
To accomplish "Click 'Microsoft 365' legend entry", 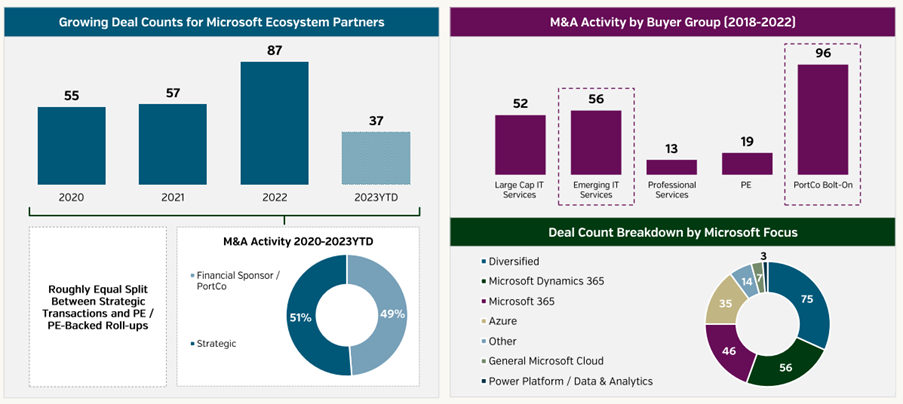I will (517, 301).
